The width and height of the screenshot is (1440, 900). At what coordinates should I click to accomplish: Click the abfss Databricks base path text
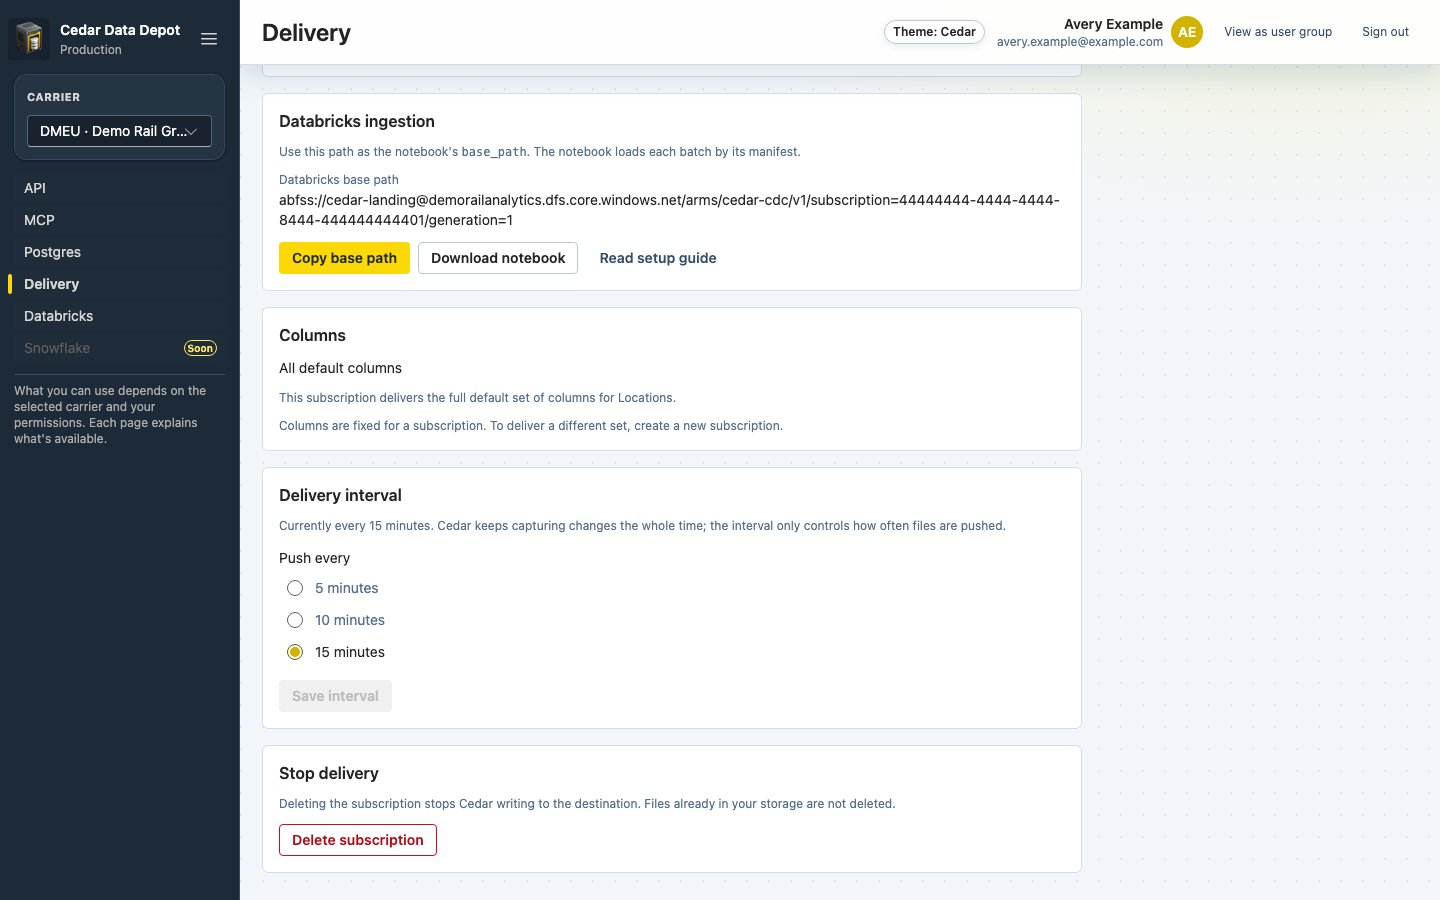click(669, 210)
